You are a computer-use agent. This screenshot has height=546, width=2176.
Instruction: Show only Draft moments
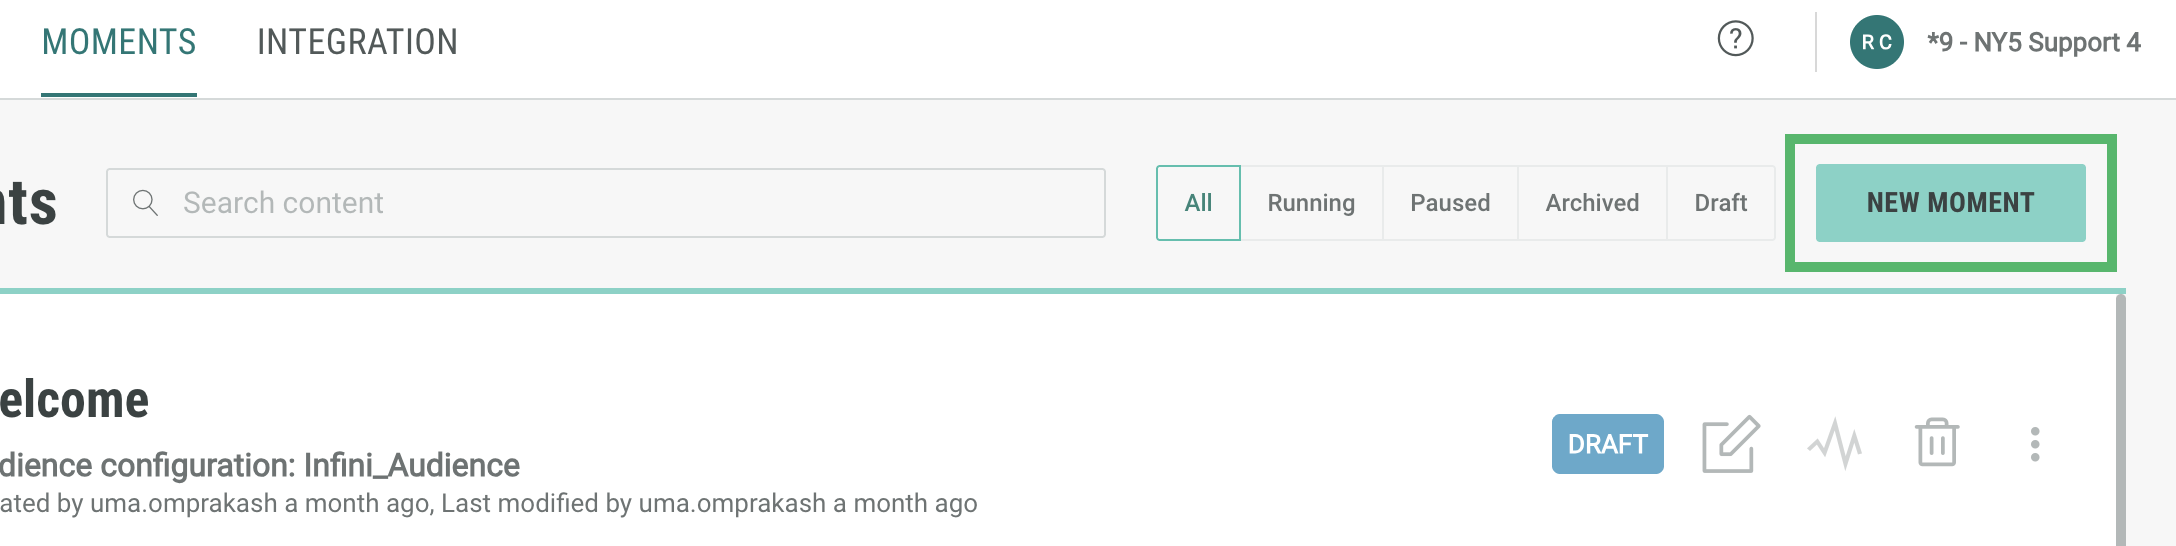[x=1720, y=203]
